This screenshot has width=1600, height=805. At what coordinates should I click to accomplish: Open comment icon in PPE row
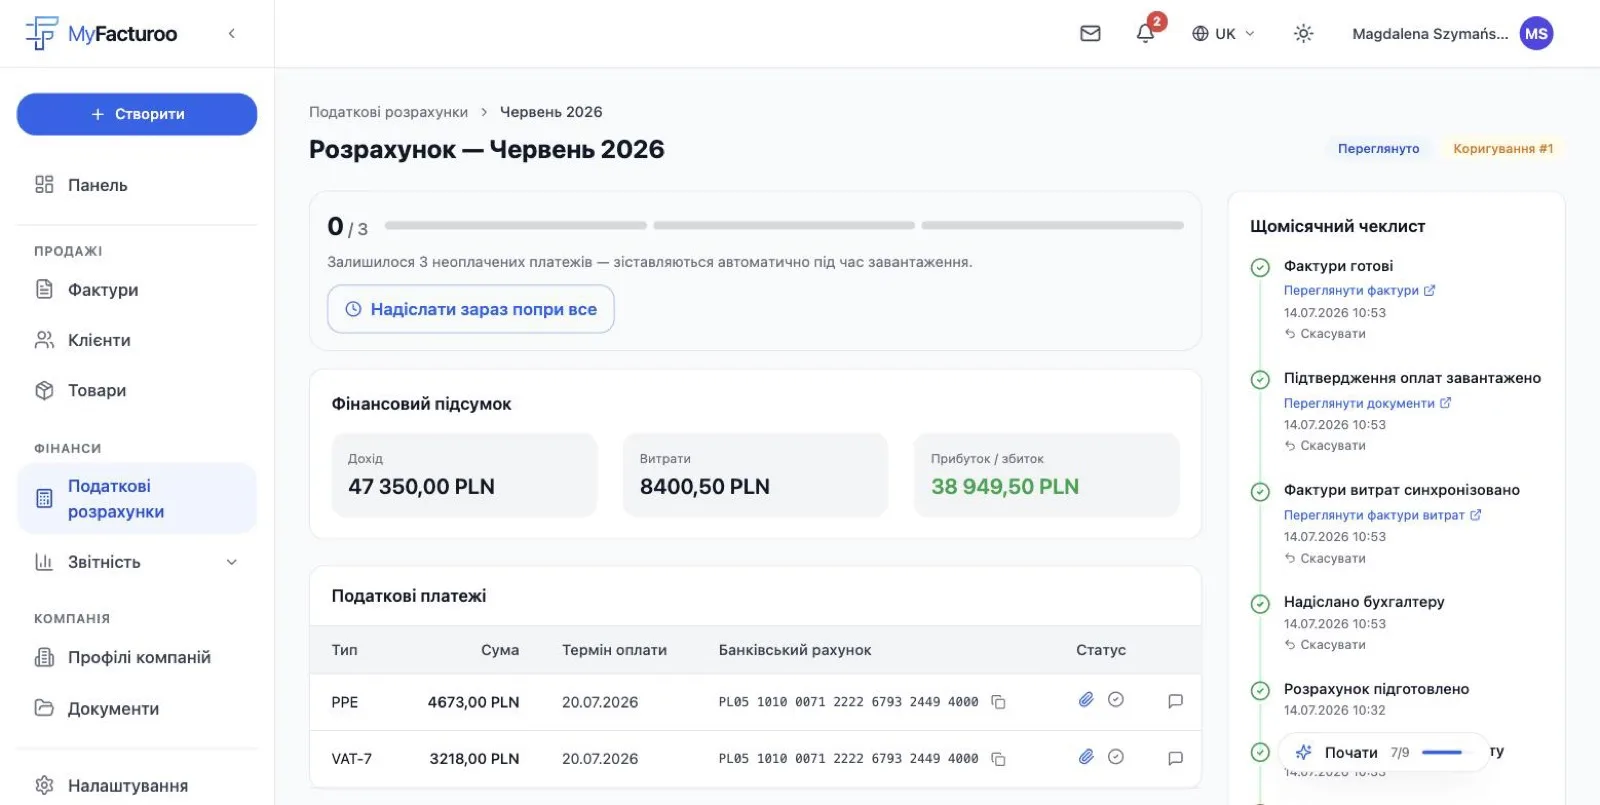pos(1175,701)
